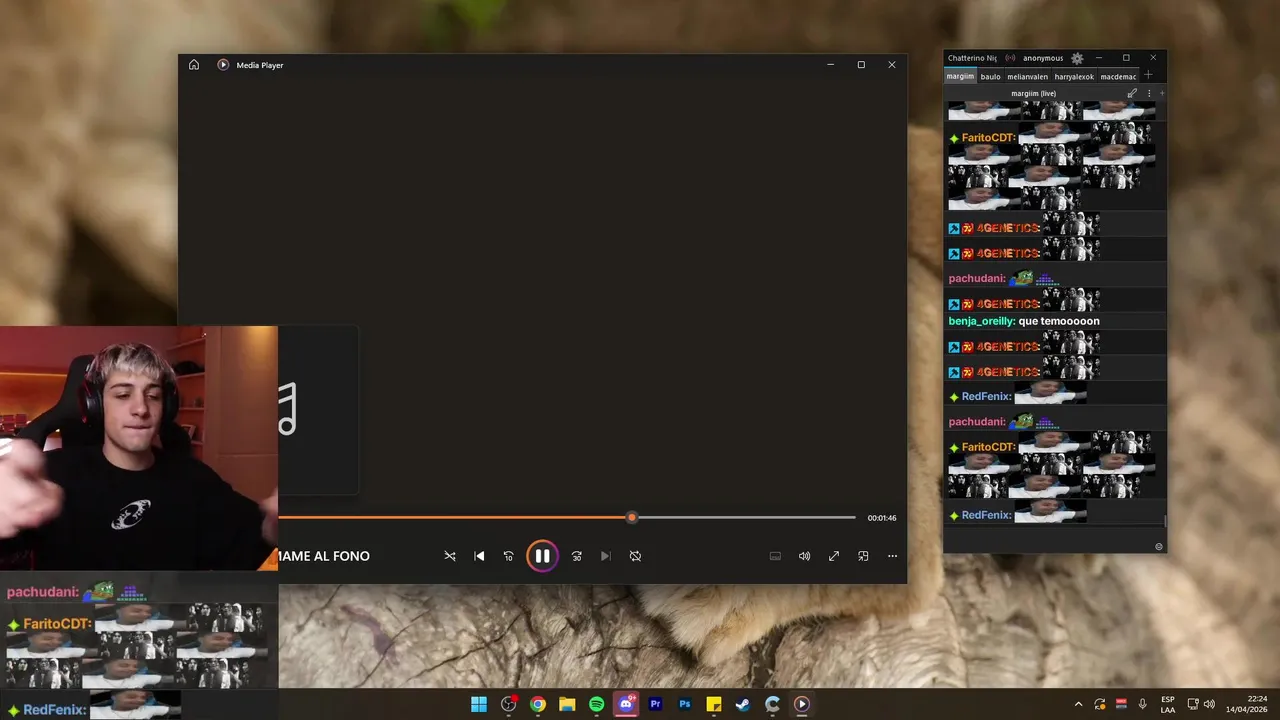Open Chatterino from taskbar
Viewport: 1280px width, 720px height.
tap(772, 704)
